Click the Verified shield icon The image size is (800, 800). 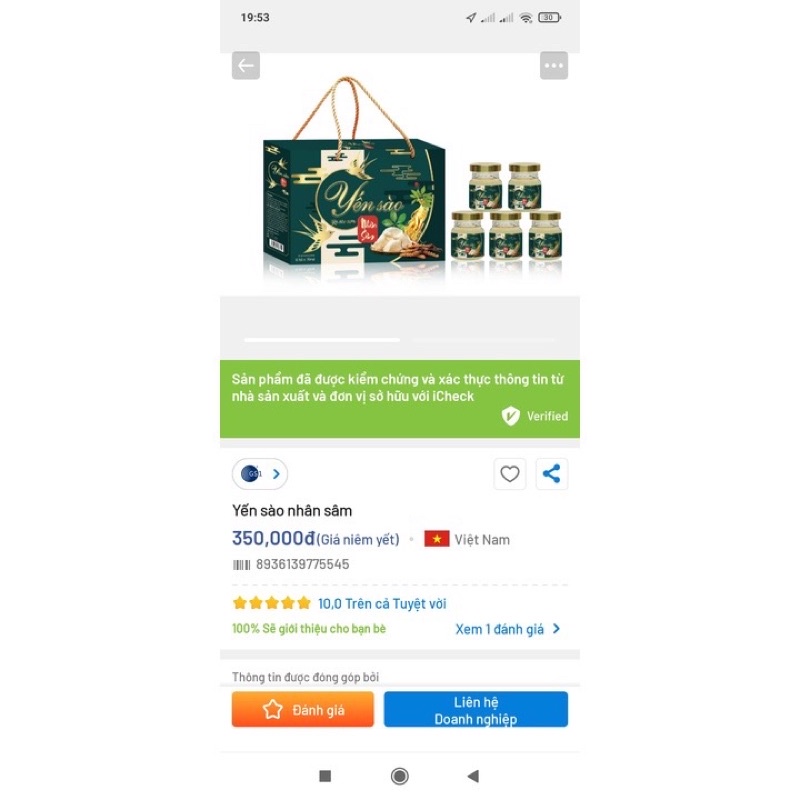510,416
